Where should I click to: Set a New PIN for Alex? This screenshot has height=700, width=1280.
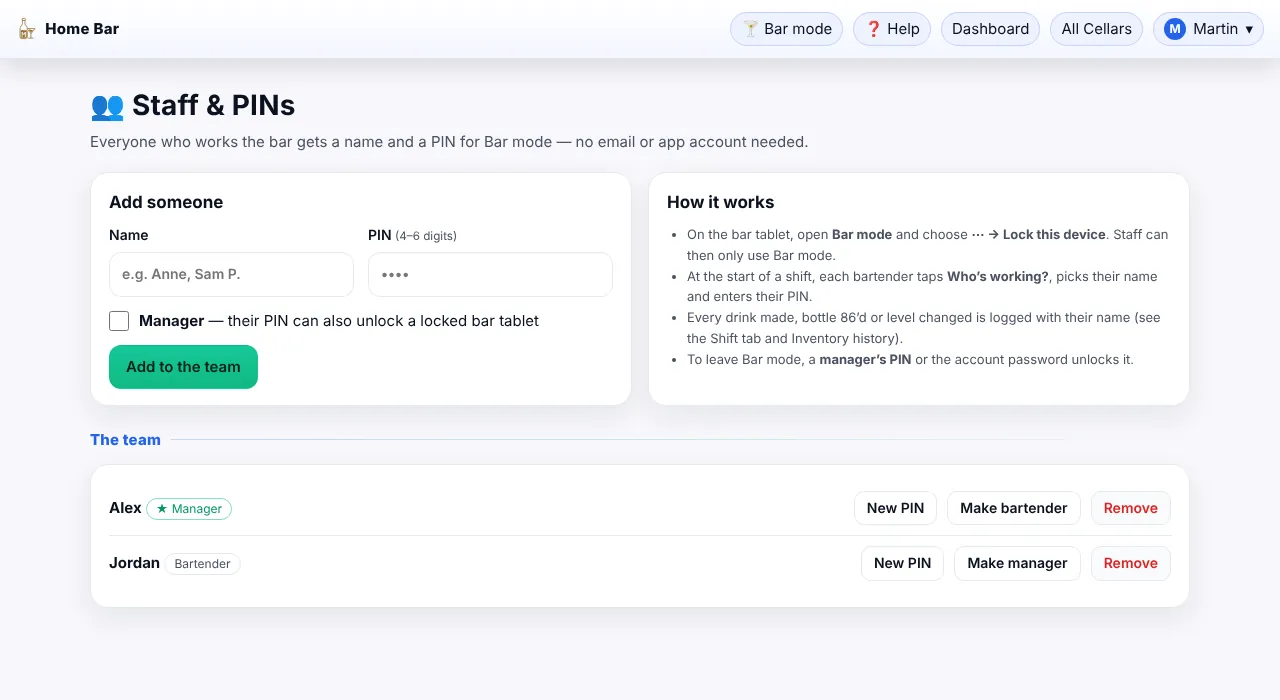[x=895, y=508]
